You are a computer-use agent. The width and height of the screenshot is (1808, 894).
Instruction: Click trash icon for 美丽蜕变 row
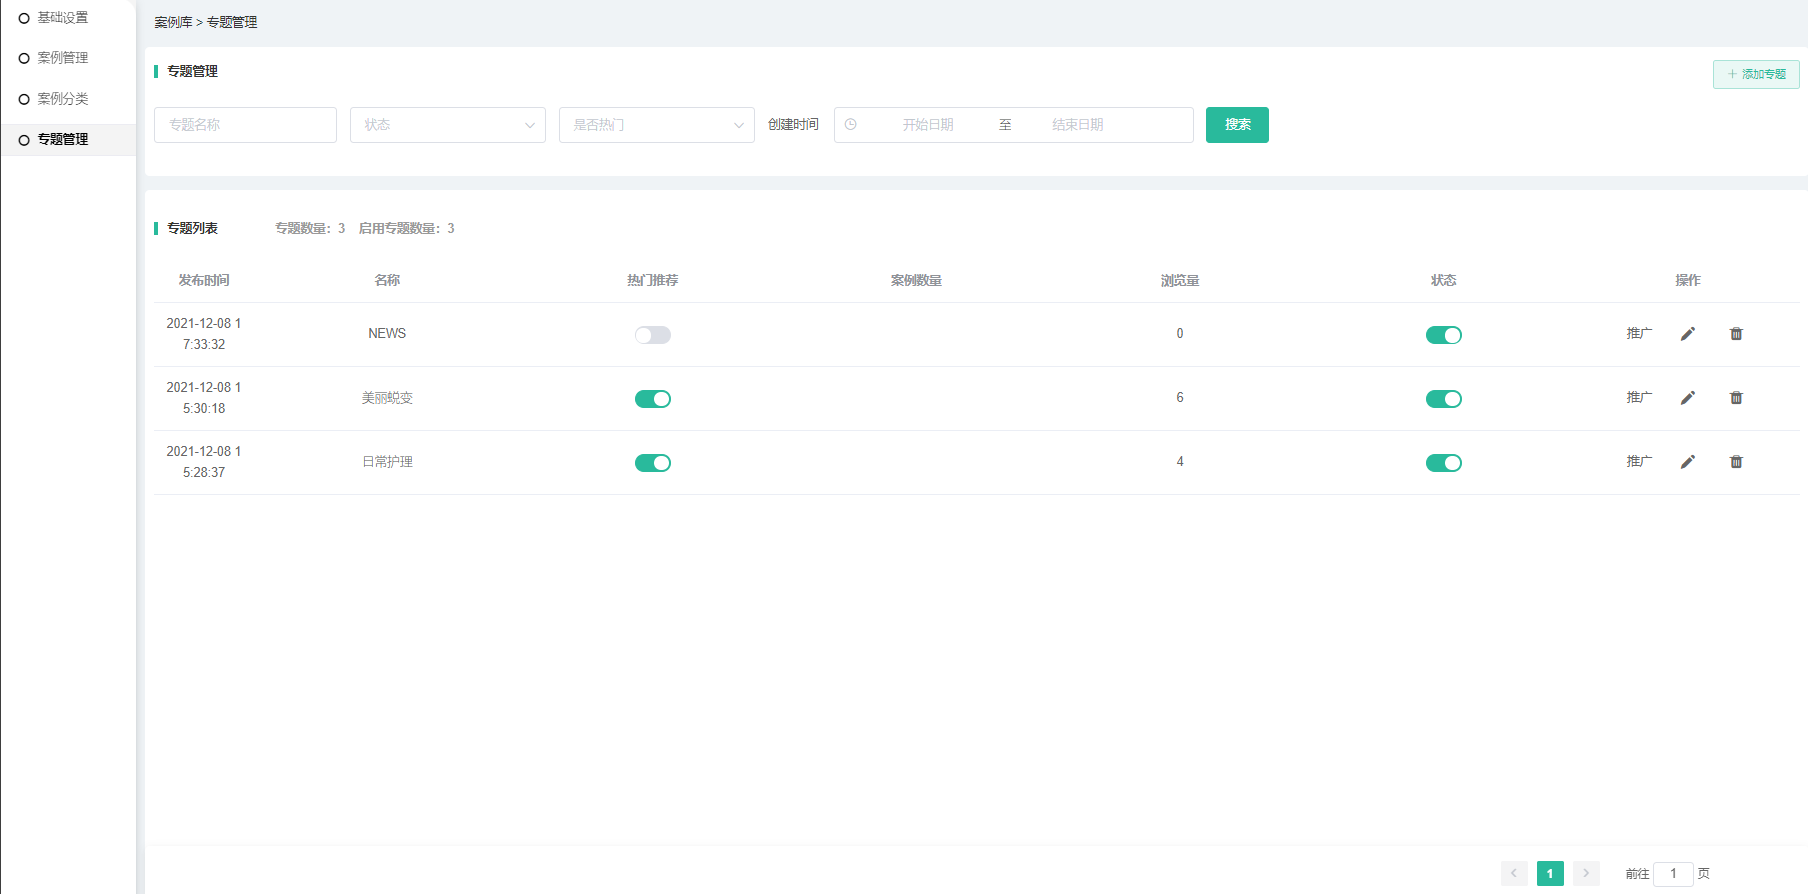click(x=1736, y=398)
